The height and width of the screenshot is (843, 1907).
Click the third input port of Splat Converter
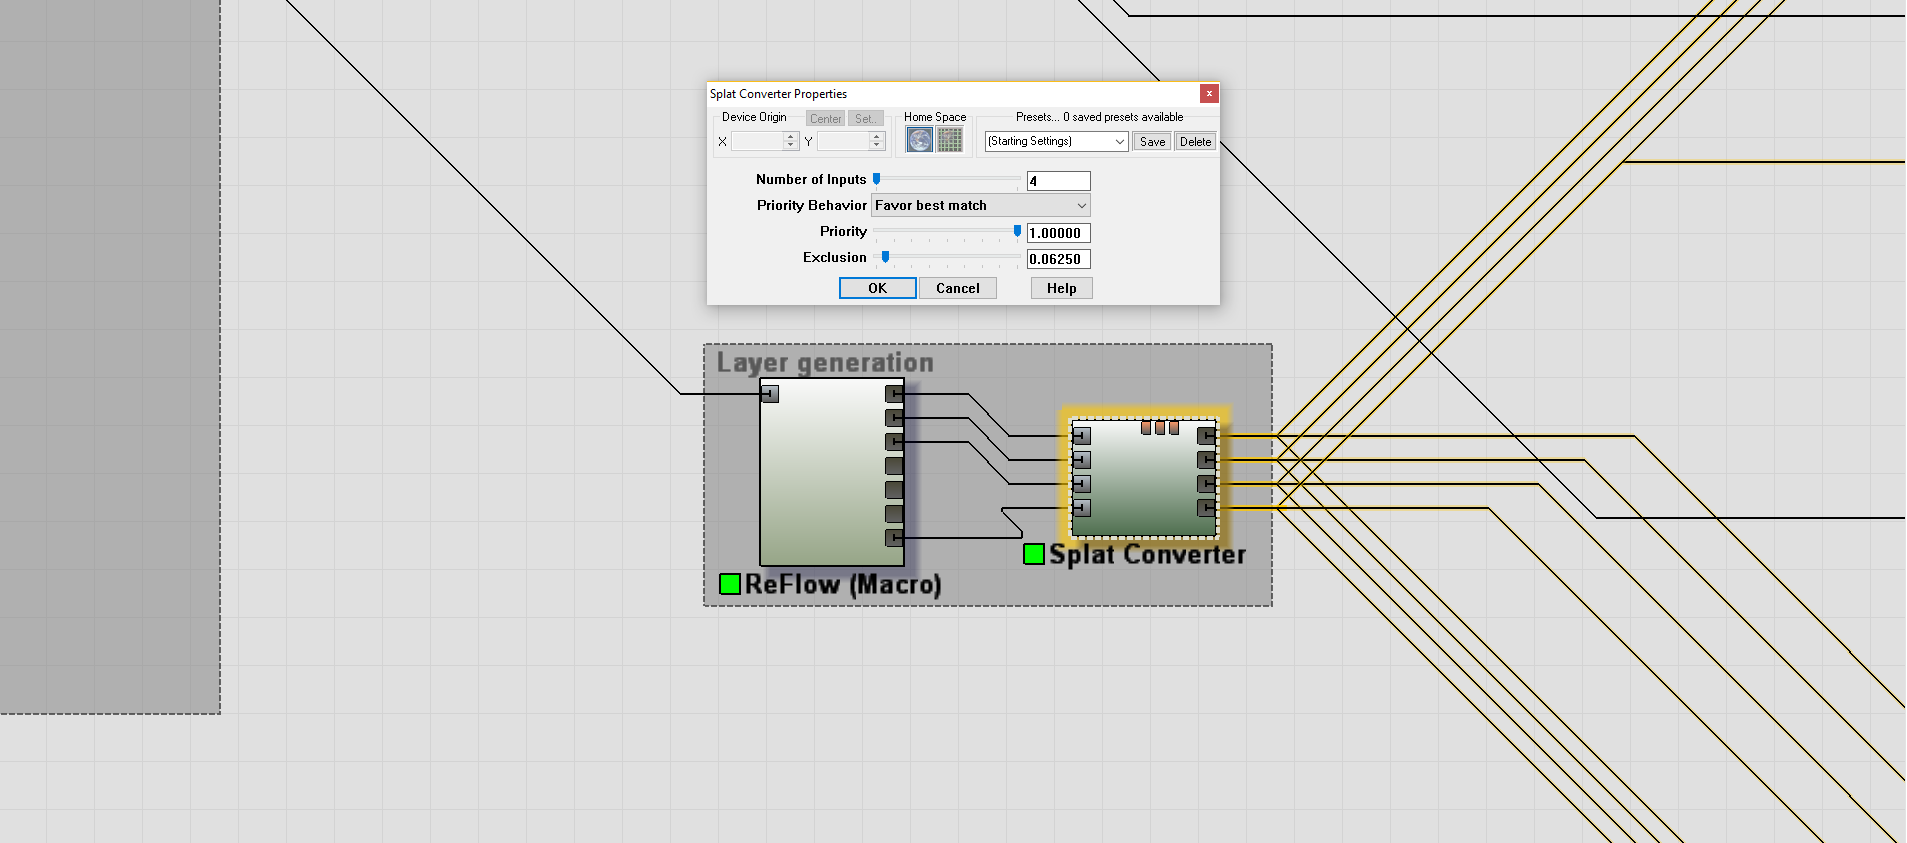point(1082,484)
